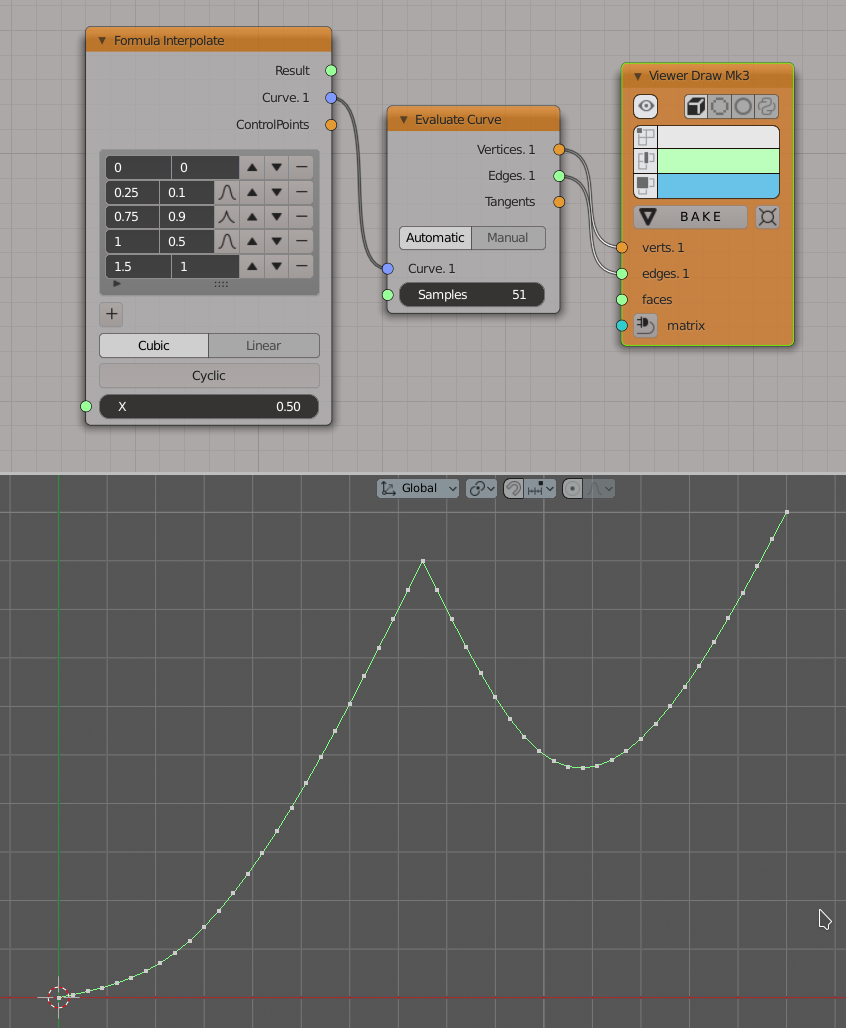The width and height of the screenshot is (846, 1028).
Task: Click the python script icon in Viewer Draw
Action: 767,106
